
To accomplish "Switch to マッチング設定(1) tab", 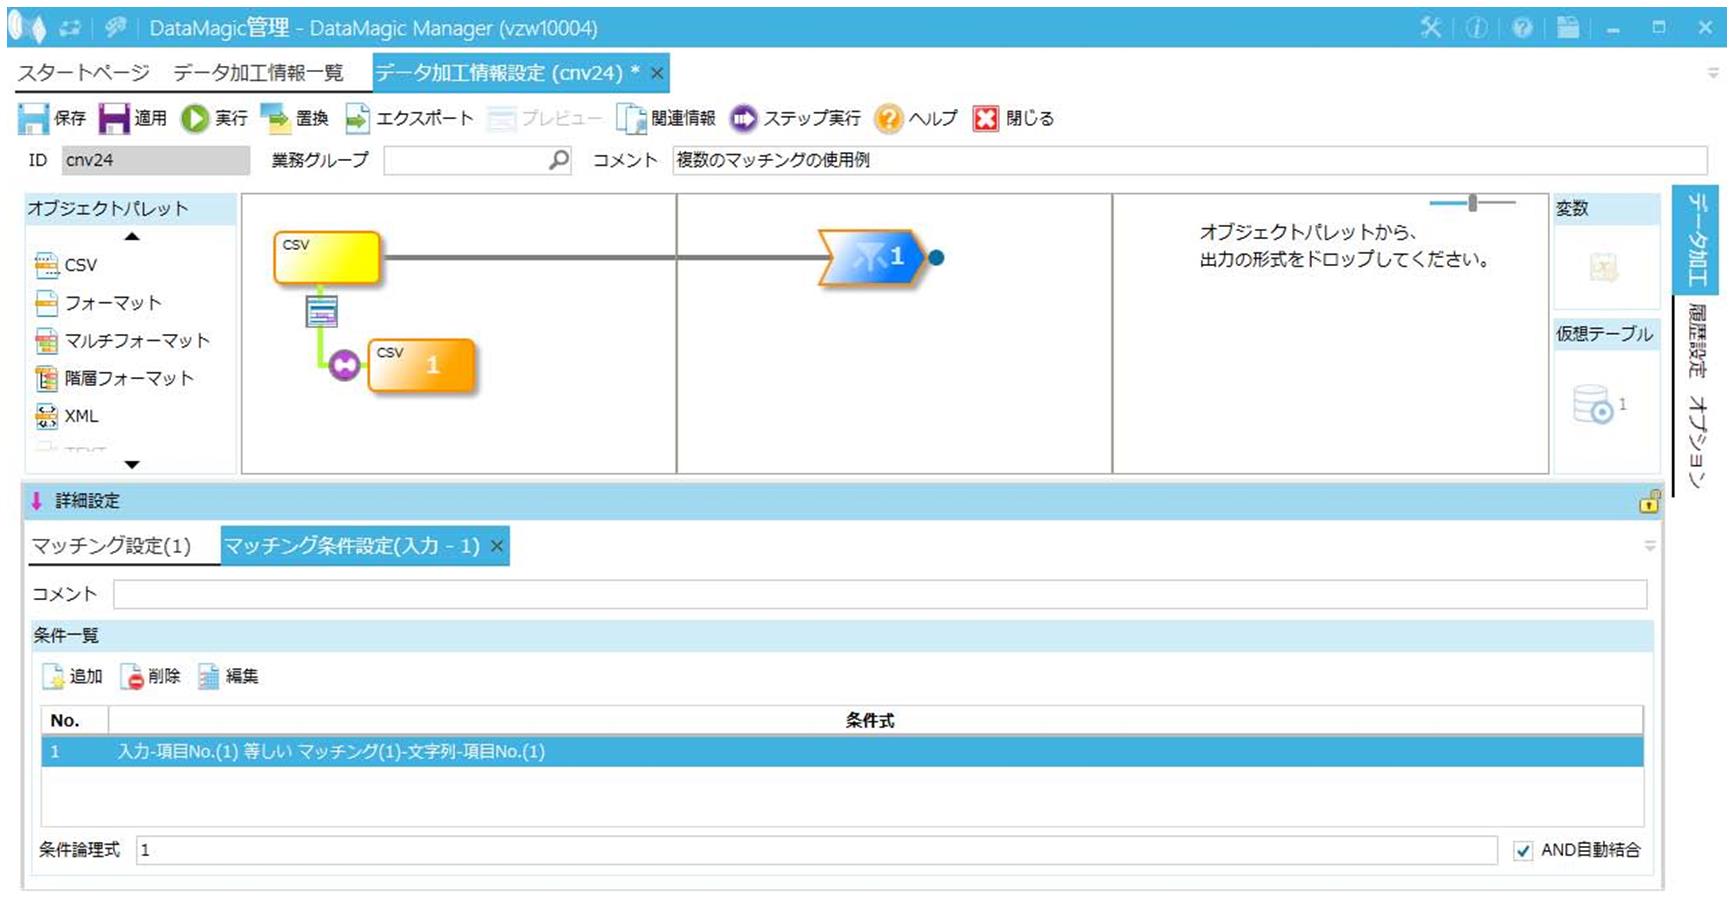I will click(111, 546).
